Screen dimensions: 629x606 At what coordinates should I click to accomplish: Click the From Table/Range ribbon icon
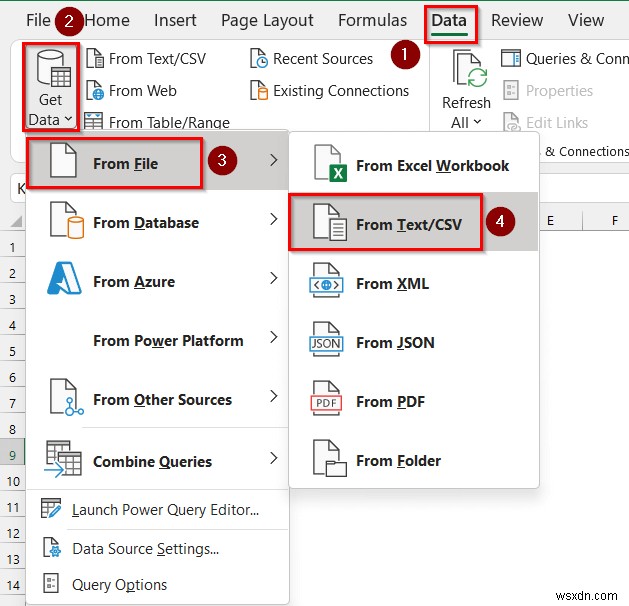(x=93, y=122)
